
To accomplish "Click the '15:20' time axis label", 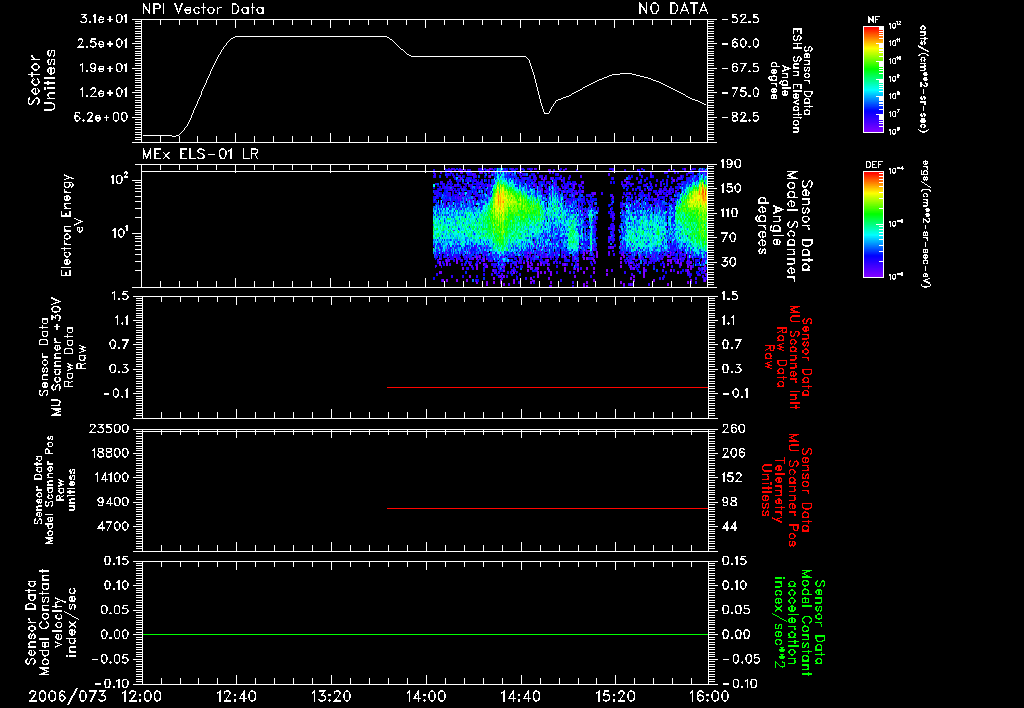I will point(615,696).
